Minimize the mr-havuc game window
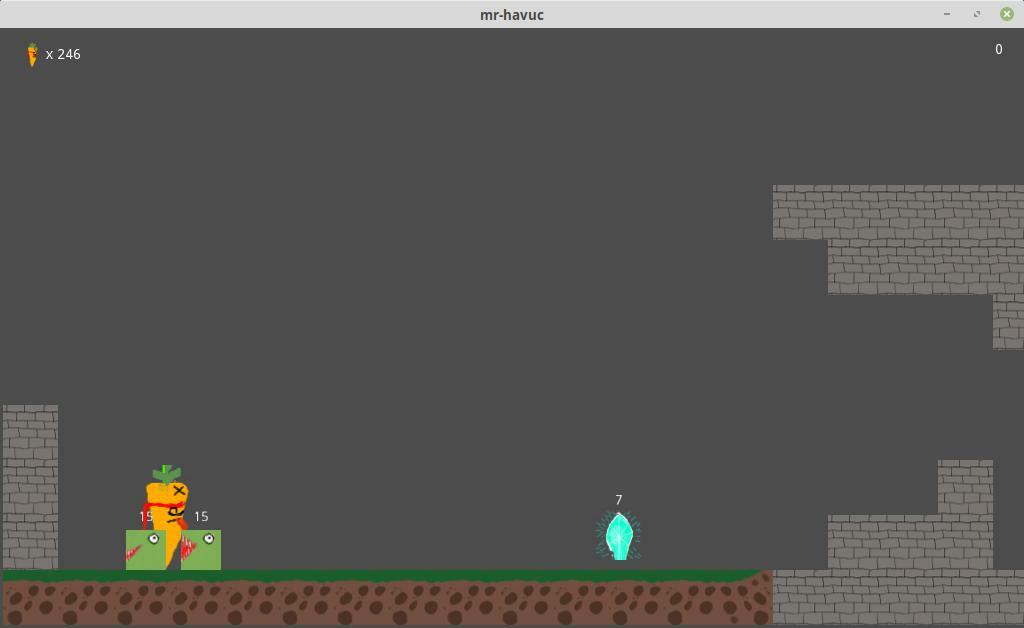Viewport: 1024px width, 628px height. coord(946,14)
